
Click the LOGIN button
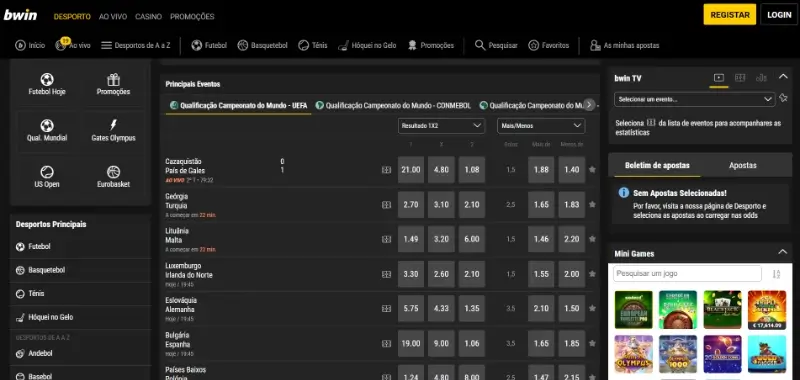tap(779, 15)
